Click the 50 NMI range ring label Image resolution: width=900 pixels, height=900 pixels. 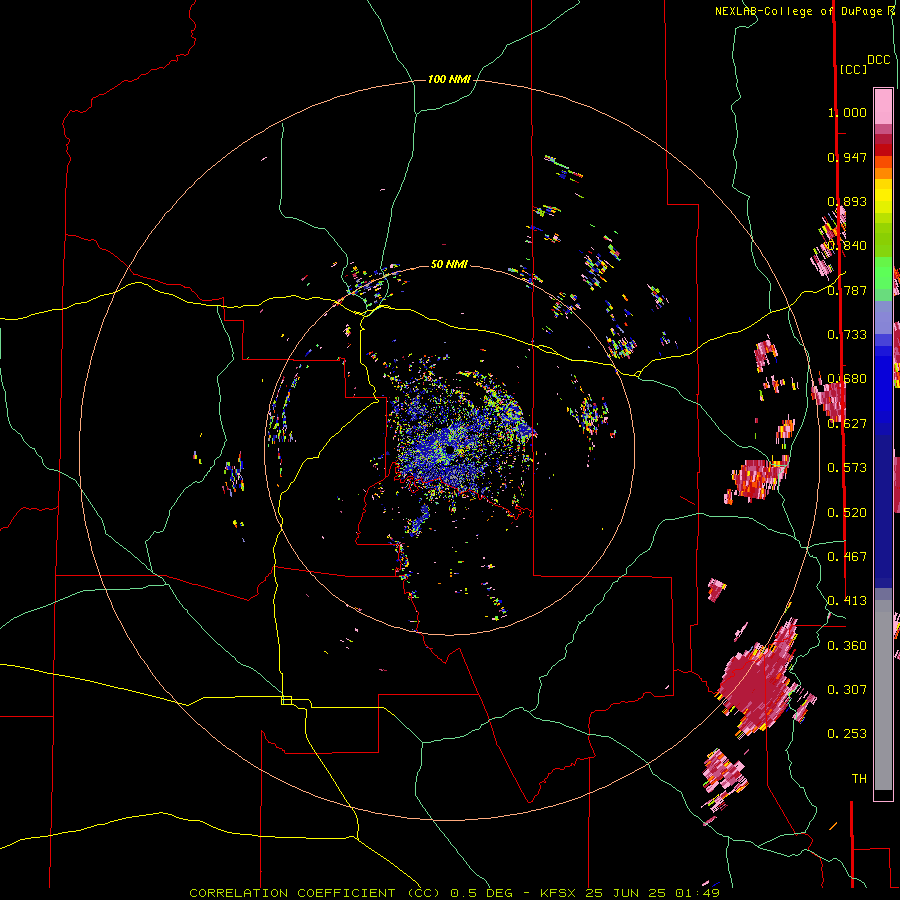pos(449,264)
